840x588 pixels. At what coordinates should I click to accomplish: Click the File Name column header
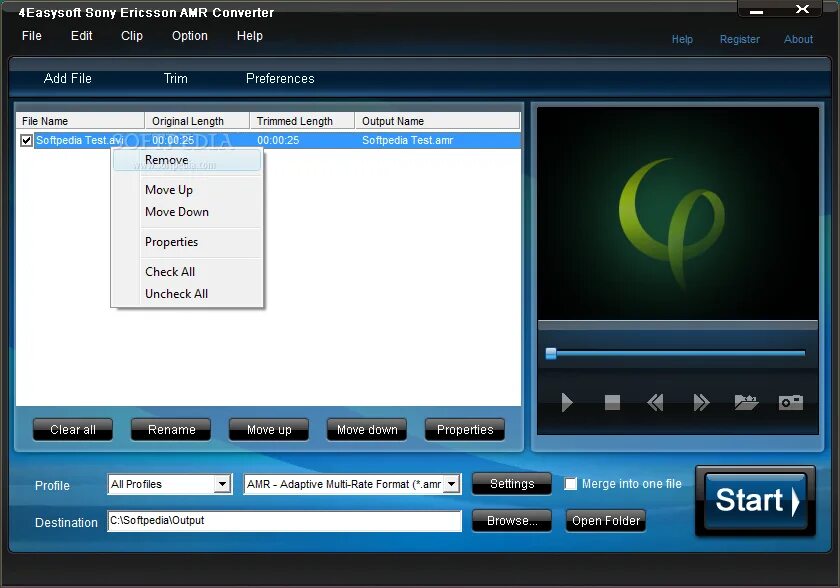[x=80, y=121]
